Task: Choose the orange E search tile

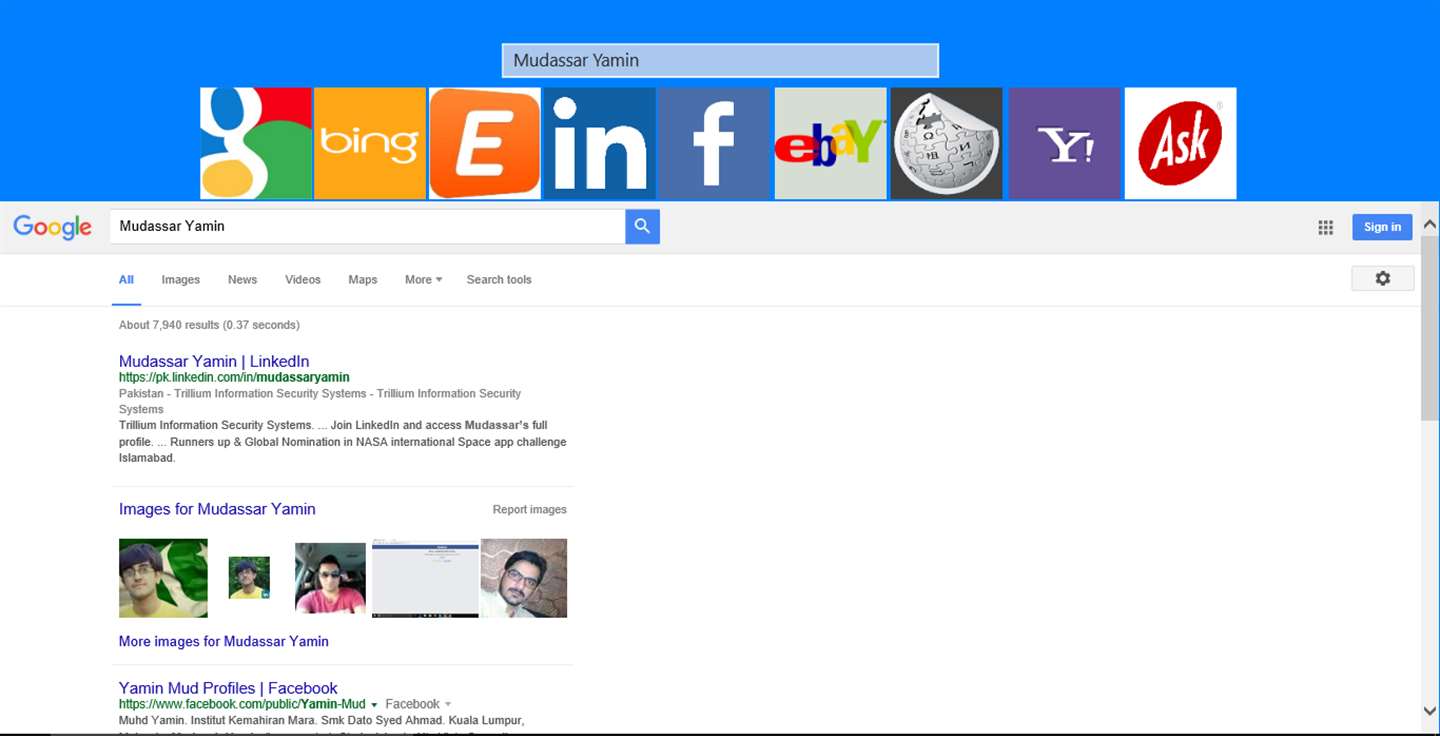Action: coord(485,143)
